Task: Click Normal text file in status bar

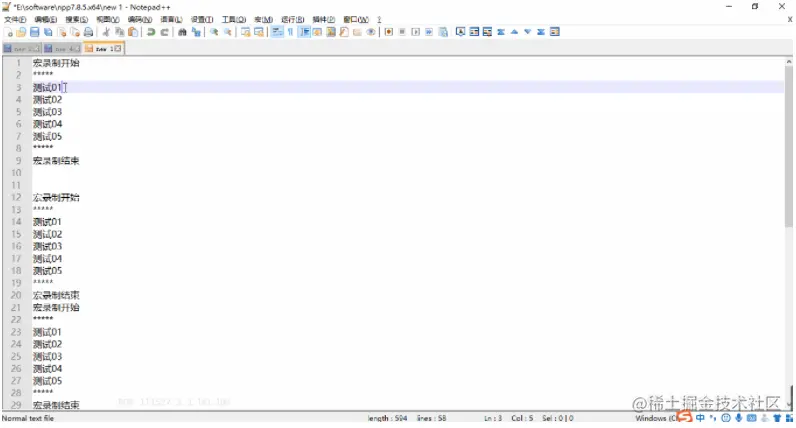Action: (27, 418)
